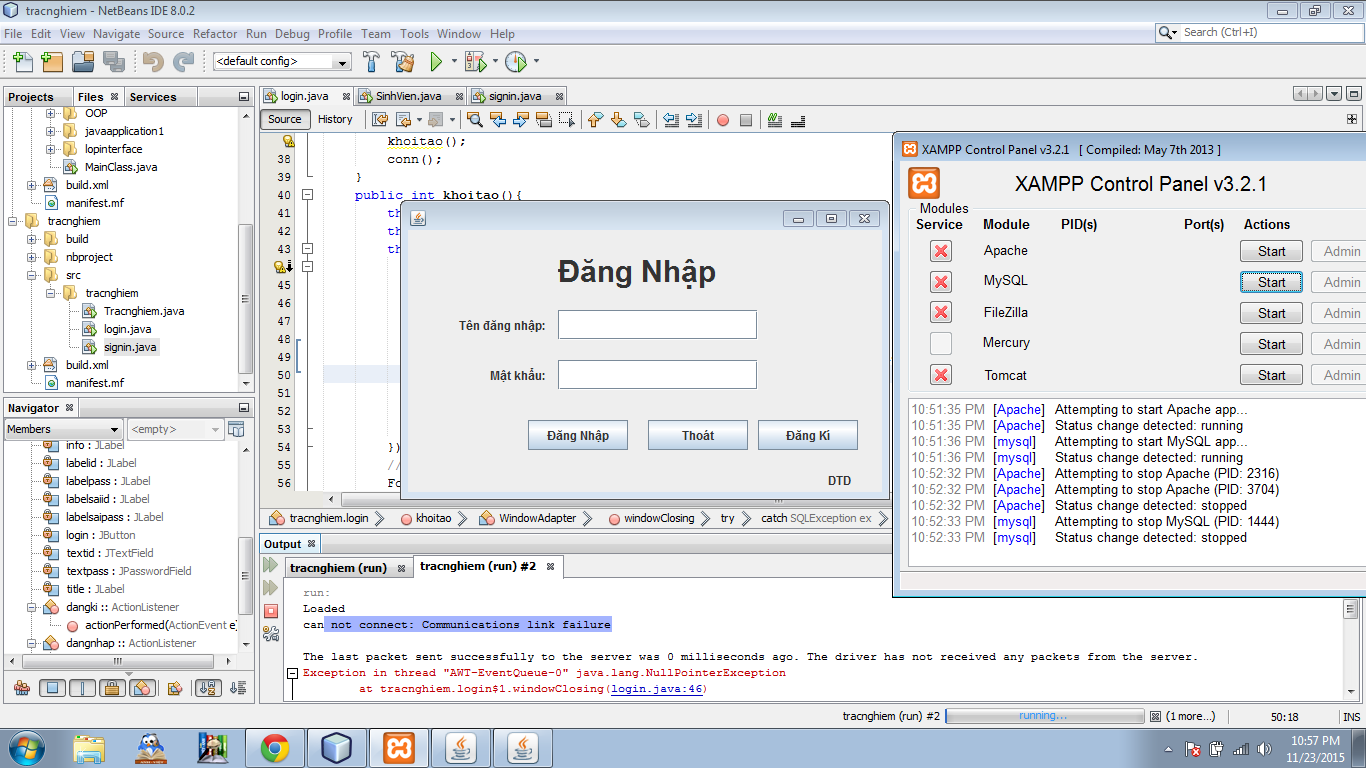The height and width of the screenshot is (768, 1366).
Task: Open the XAMPP icon in Windows taskbar
Action: (399, 748)
